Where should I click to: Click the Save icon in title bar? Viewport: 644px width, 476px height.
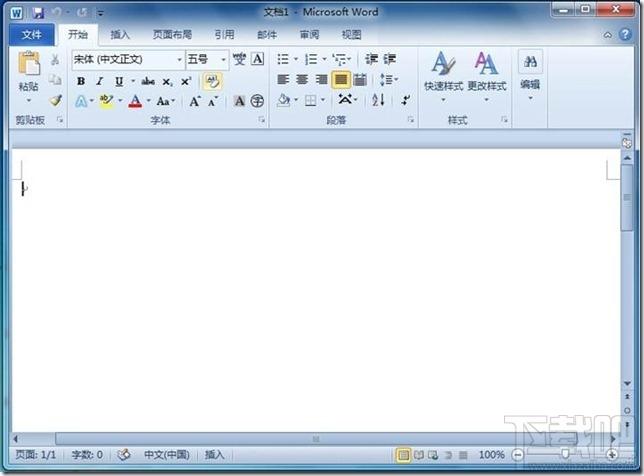point(39,13)
